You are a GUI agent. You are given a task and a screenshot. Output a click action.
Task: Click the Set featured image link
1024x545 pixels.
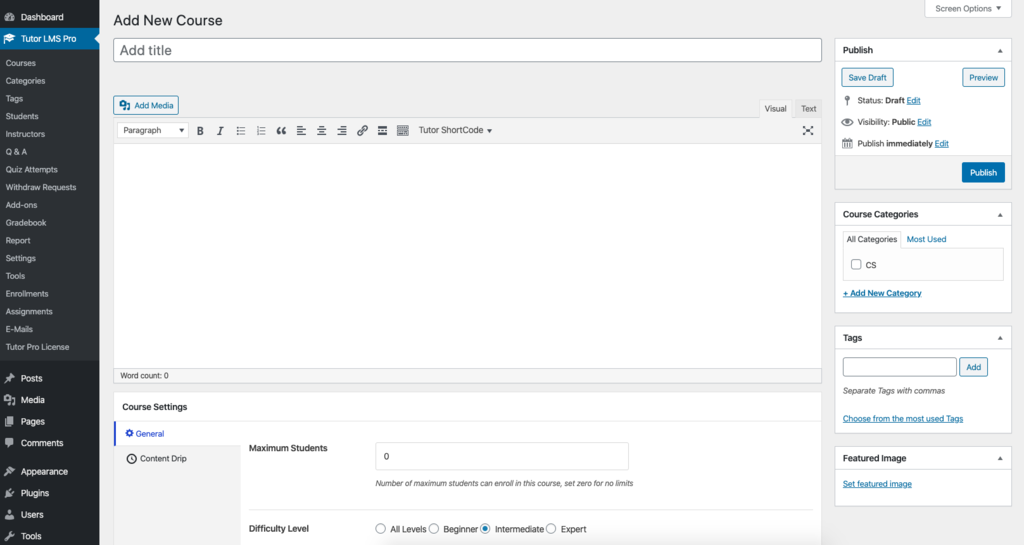(877, 484)
